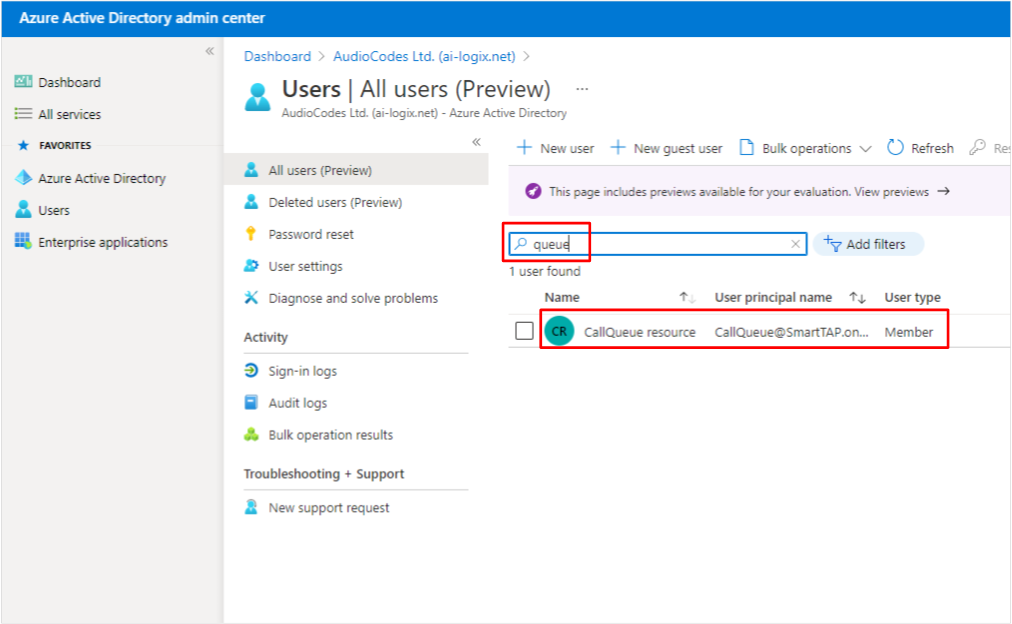The width and height of the screenshot is (1012, 624).
Task: Click the New support request icon
Action: click(x=251, y=507)
